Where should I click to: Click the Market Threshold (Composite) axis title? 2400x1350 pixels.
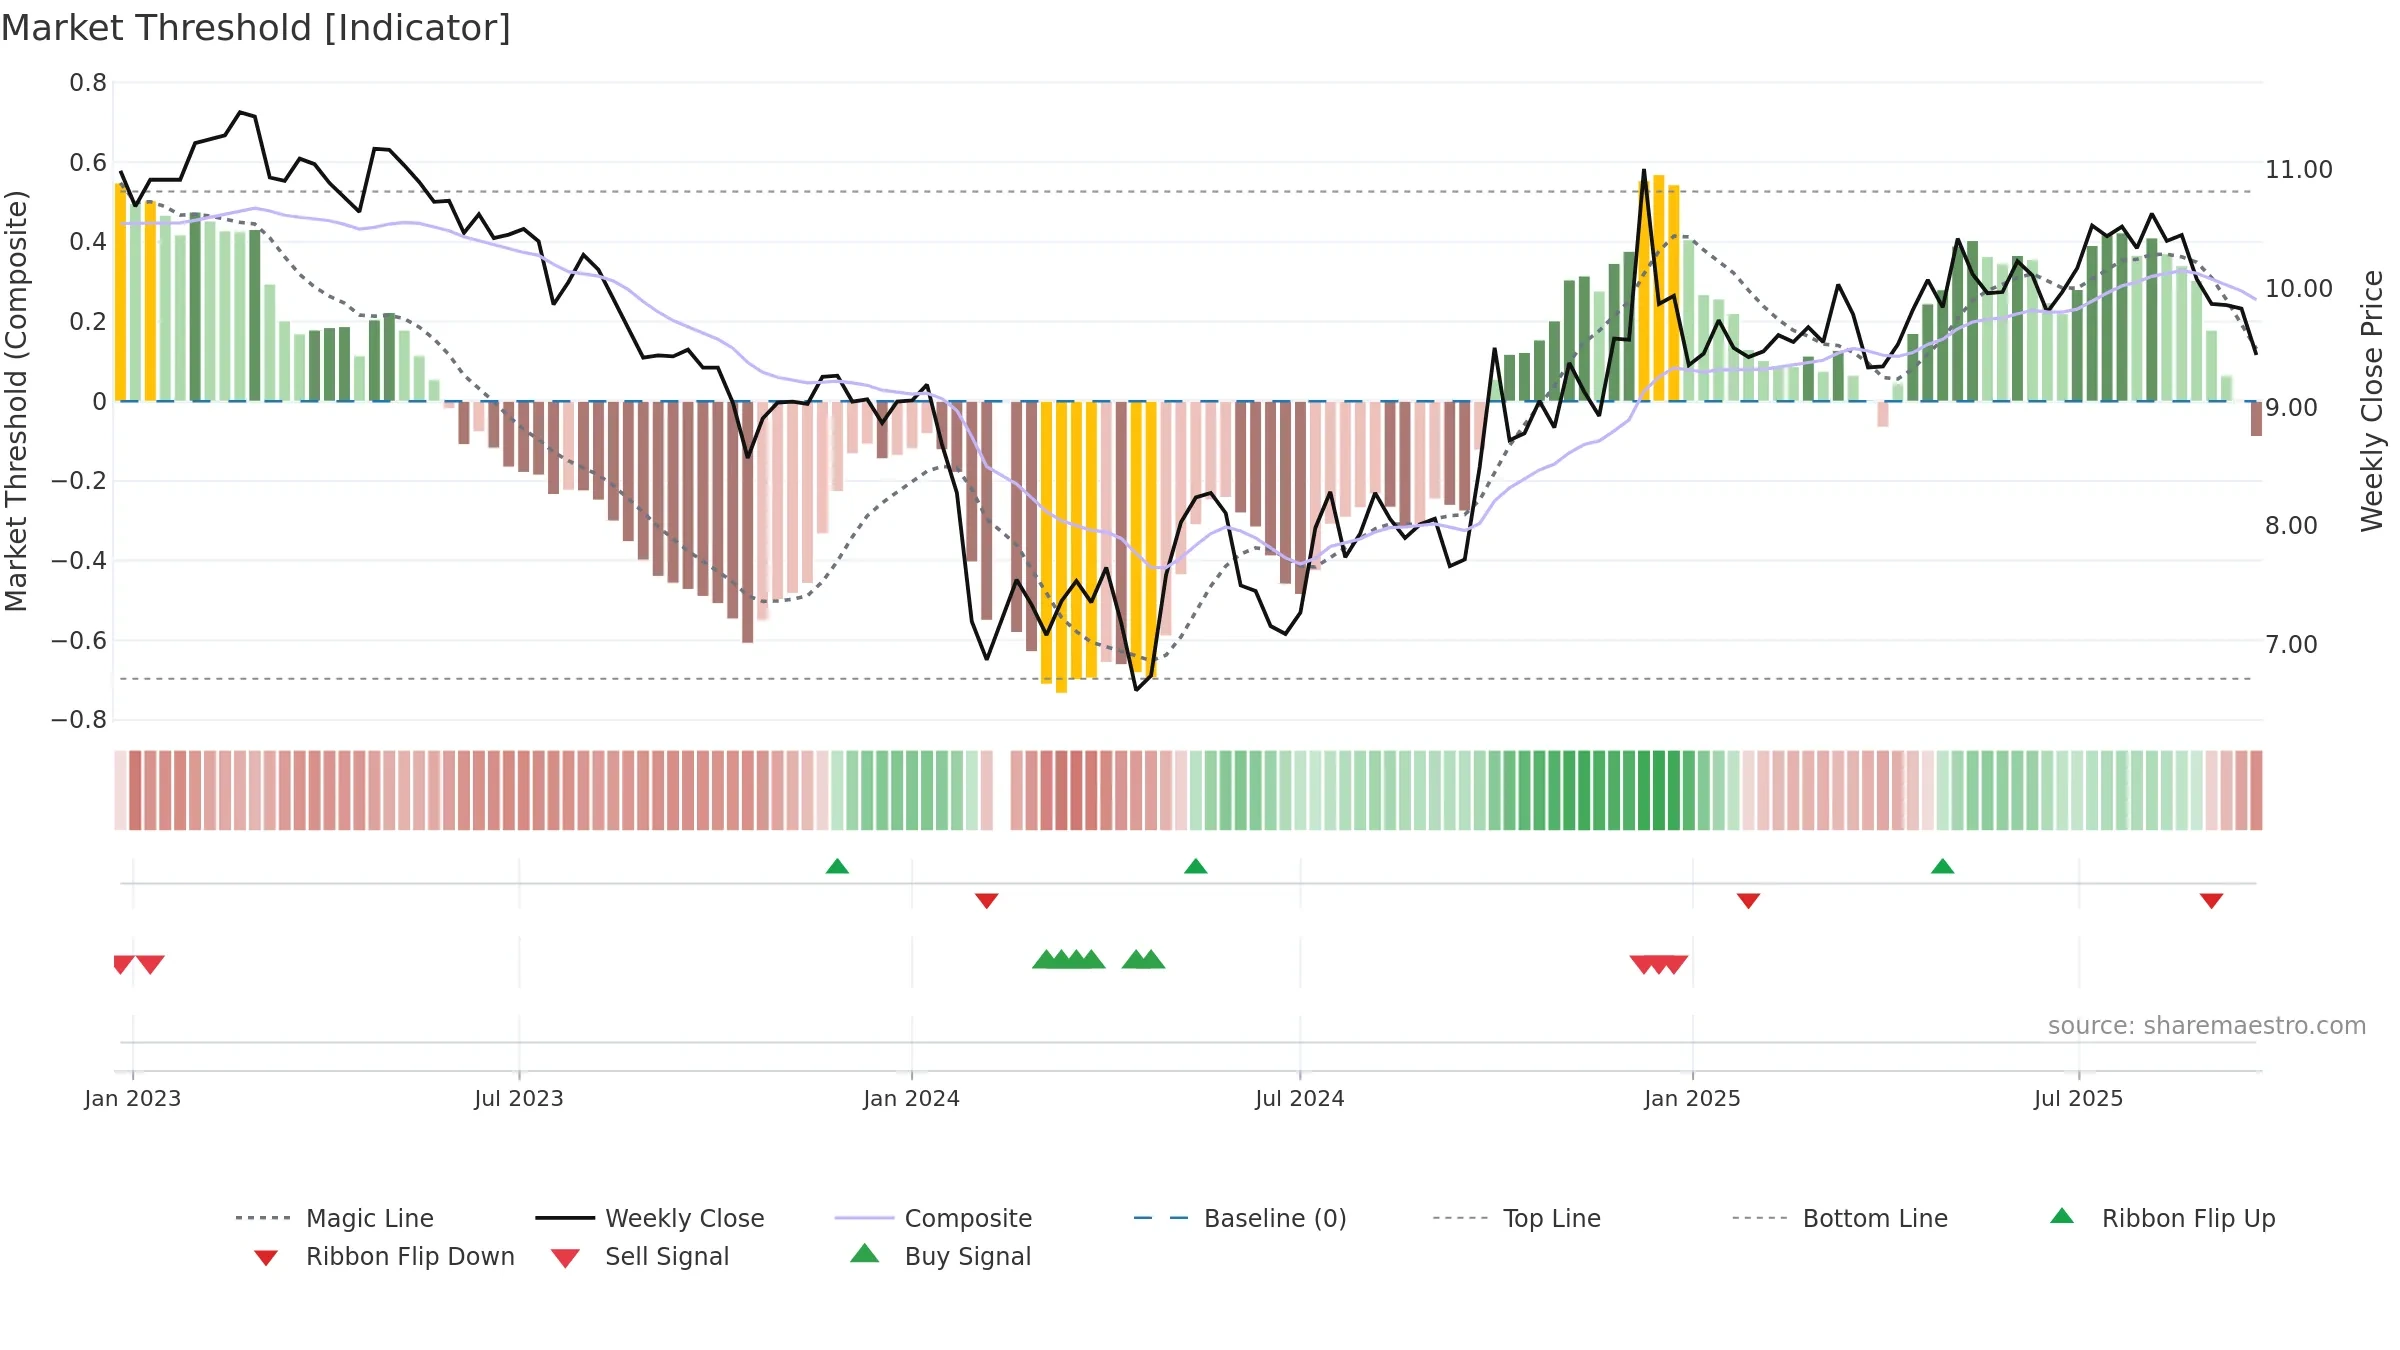[16, 400]
